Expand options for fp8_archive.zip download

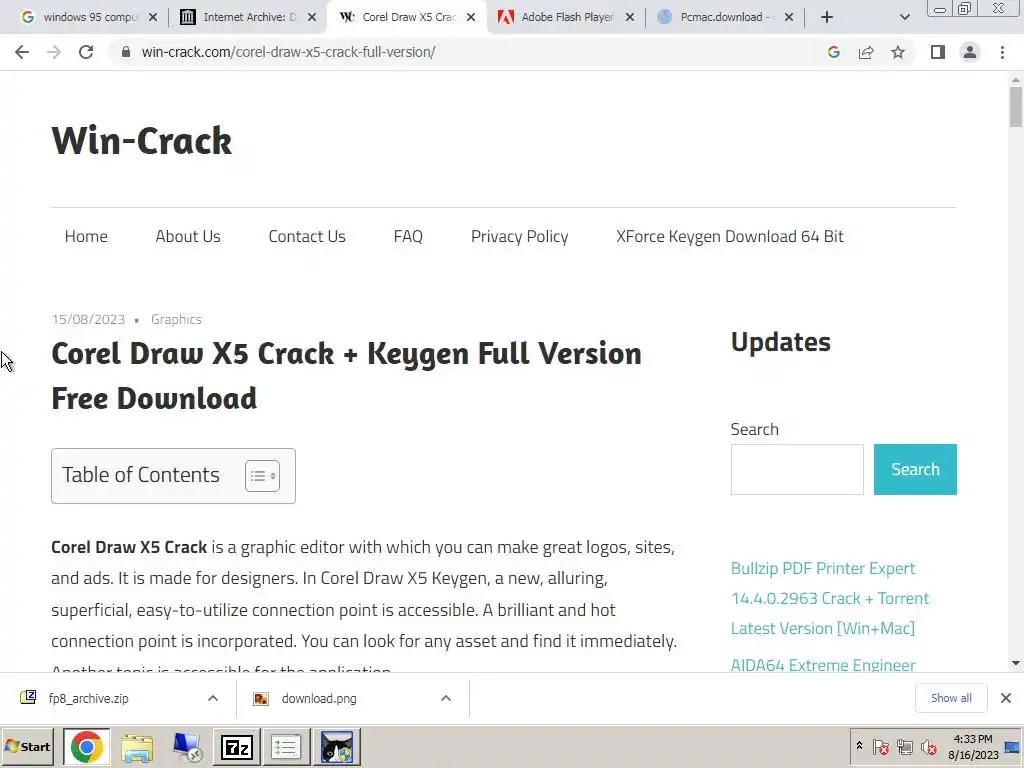pyautogui.click(x=213, y=698)
